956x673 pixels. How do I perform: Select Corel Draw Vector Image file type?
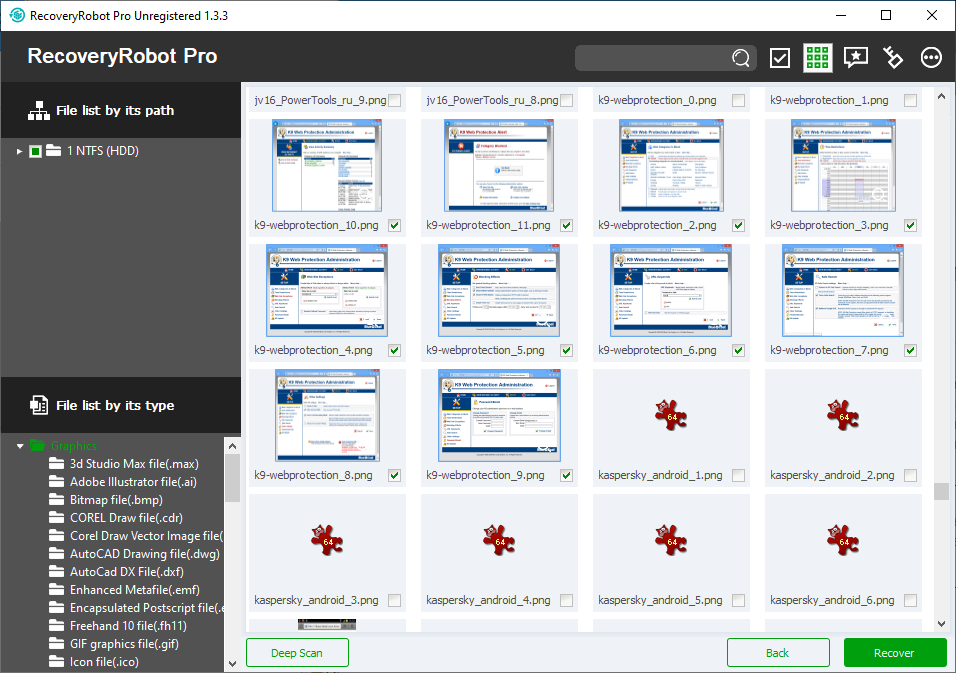pyautogui.click(x=146, y=536)
